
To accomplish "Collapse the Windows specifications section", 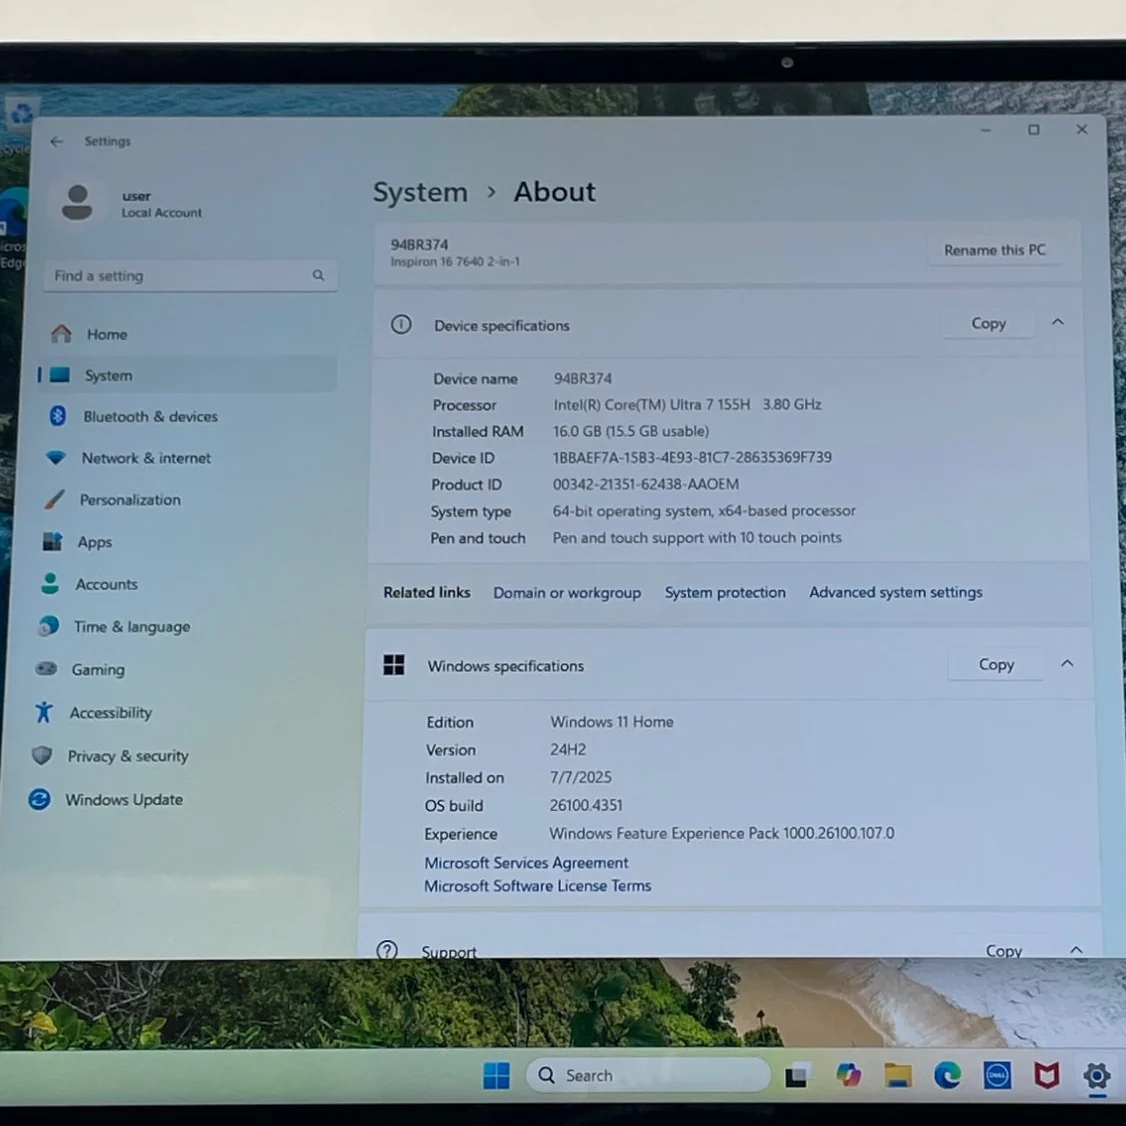I will click(1067, 664).
